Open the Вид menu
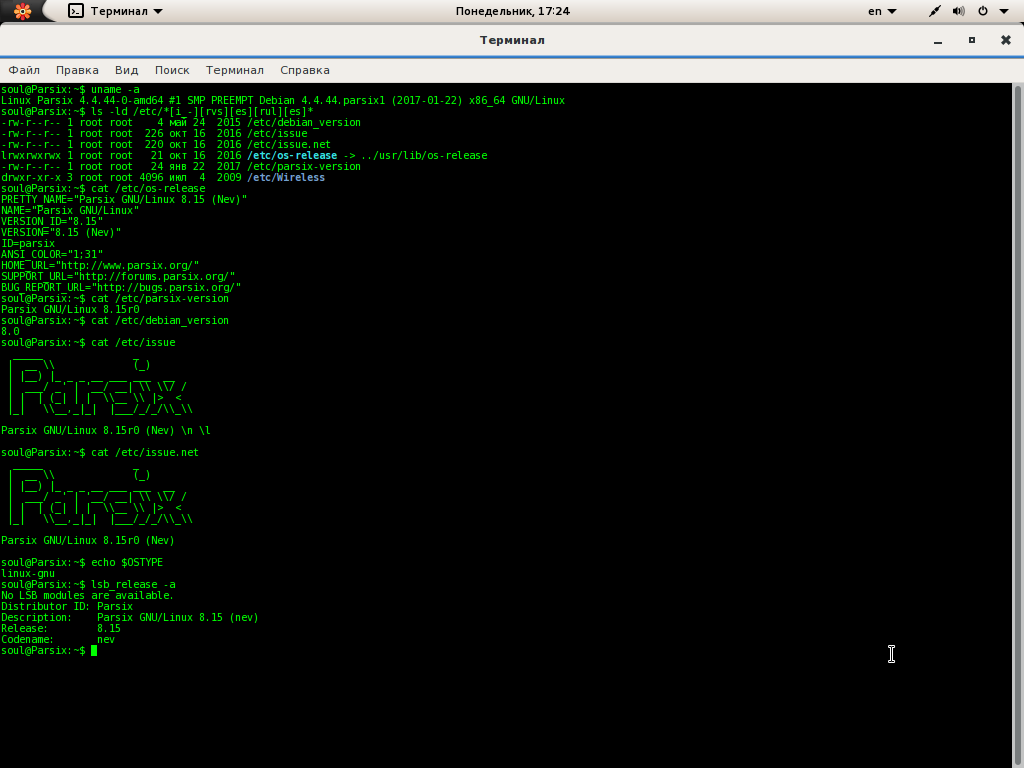 (127, 70)
